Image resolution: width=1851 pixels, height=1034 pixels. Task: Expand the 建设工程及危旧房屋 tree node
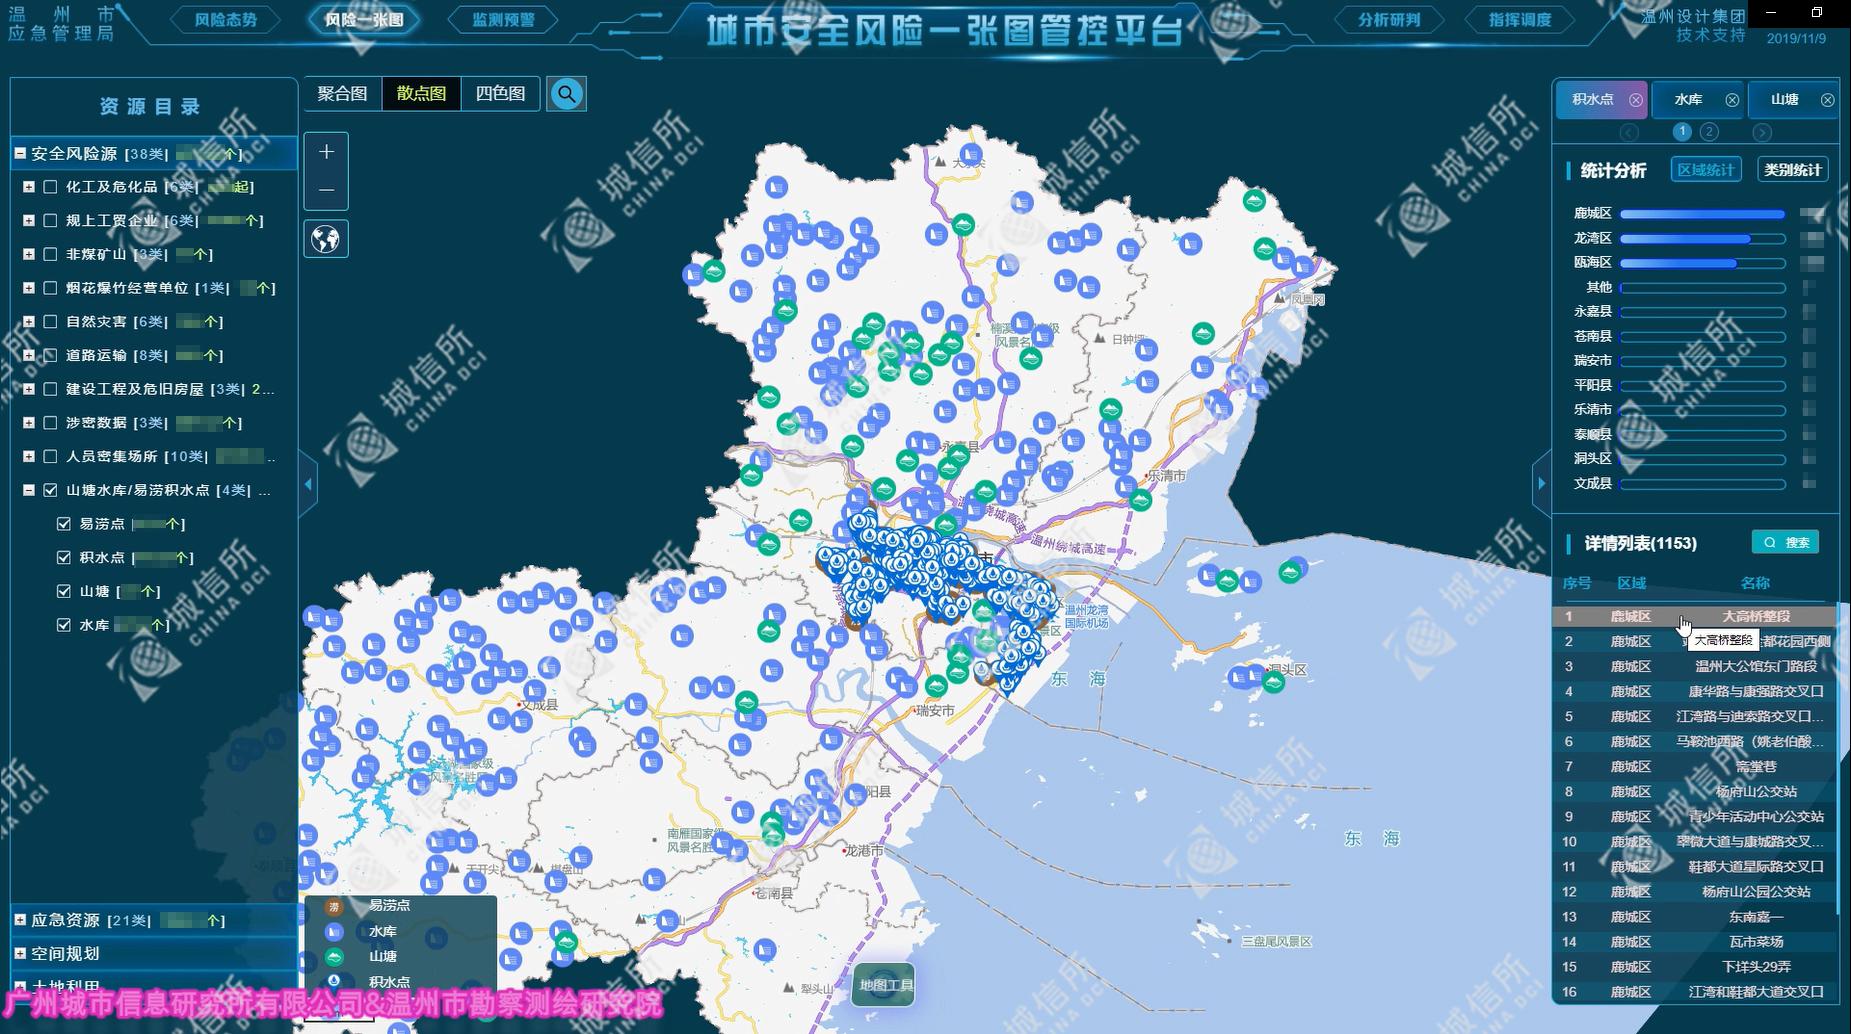29,389
